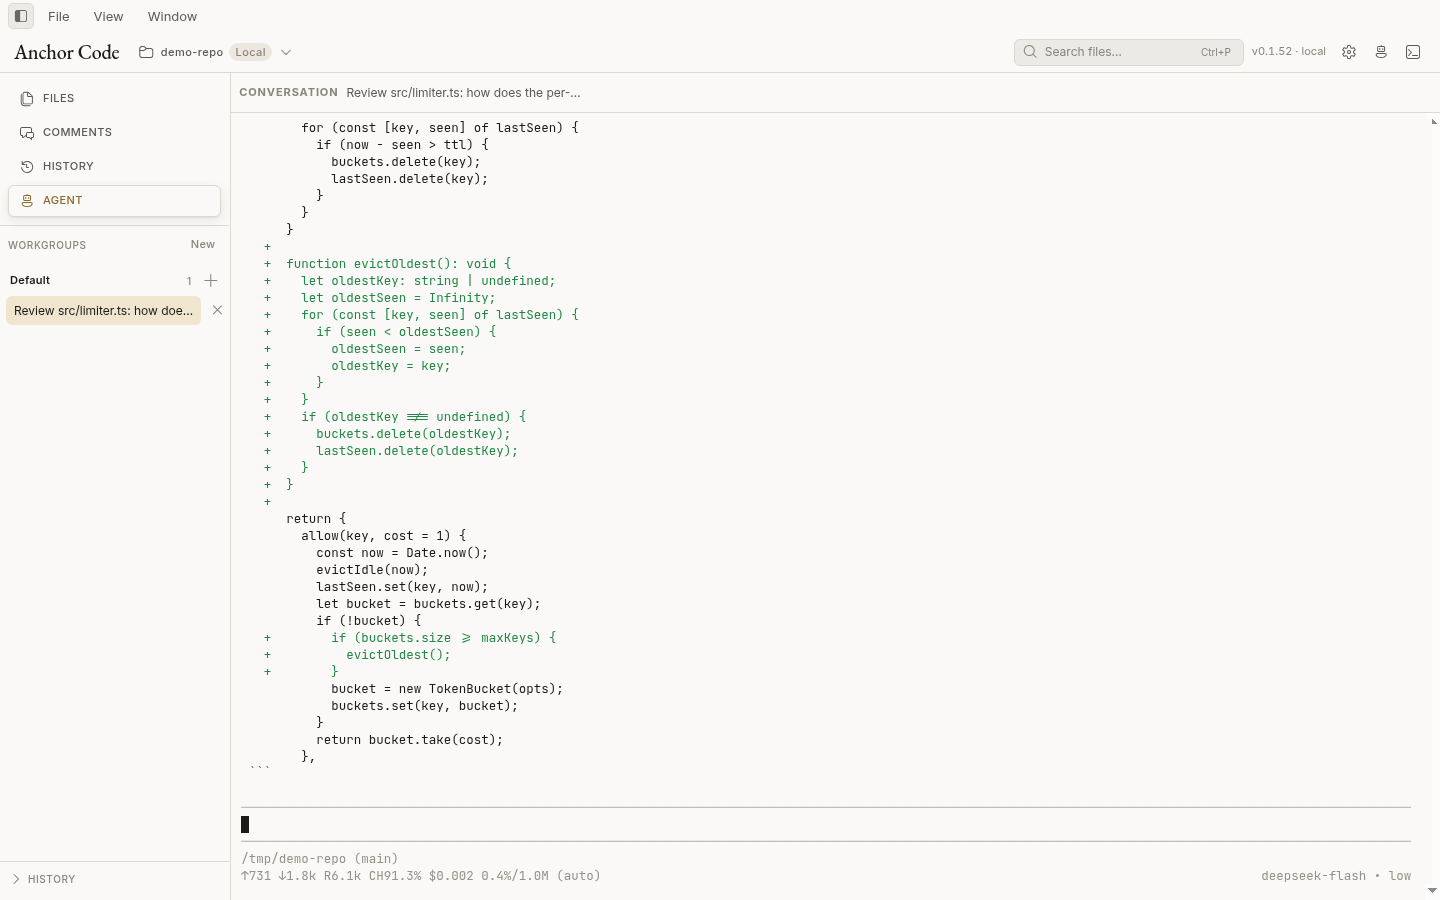Click the Ctrl+P shortcut hint
The height and width of the screenshot is (900, 1440).
(x=1216, y=52)
